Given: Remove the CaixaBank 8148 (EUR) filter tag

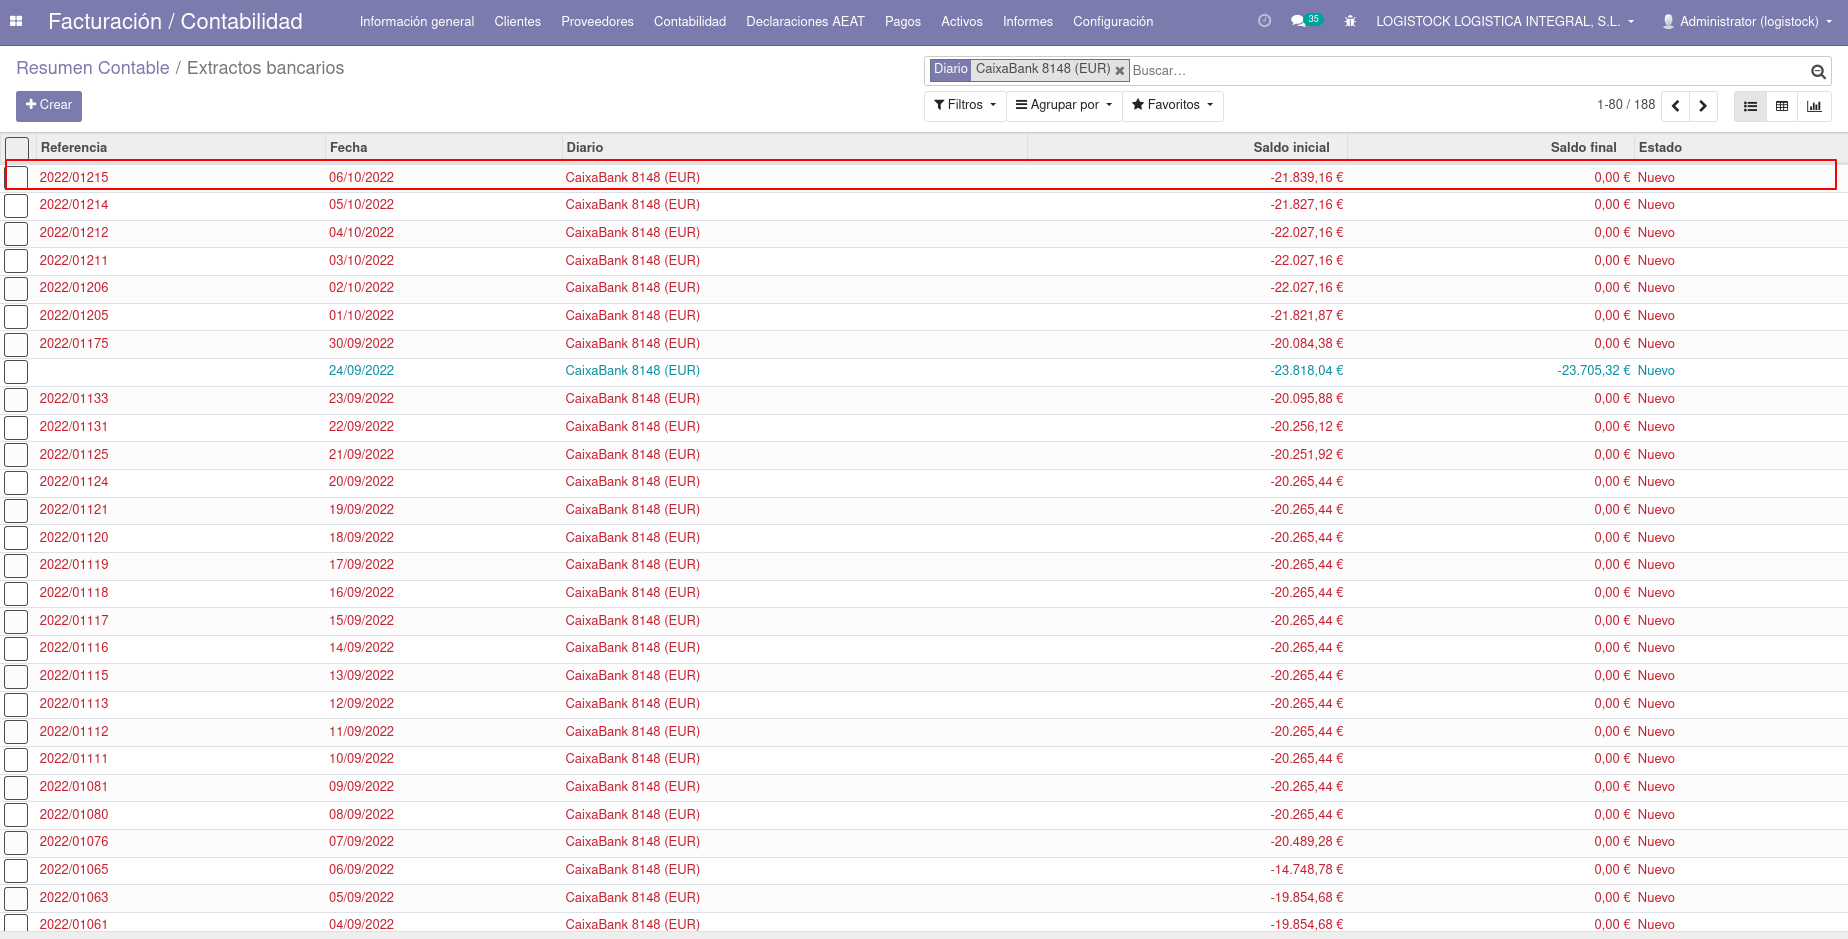Looking at the screenshot, I should pyautogui.click(x=1120, y=70).
